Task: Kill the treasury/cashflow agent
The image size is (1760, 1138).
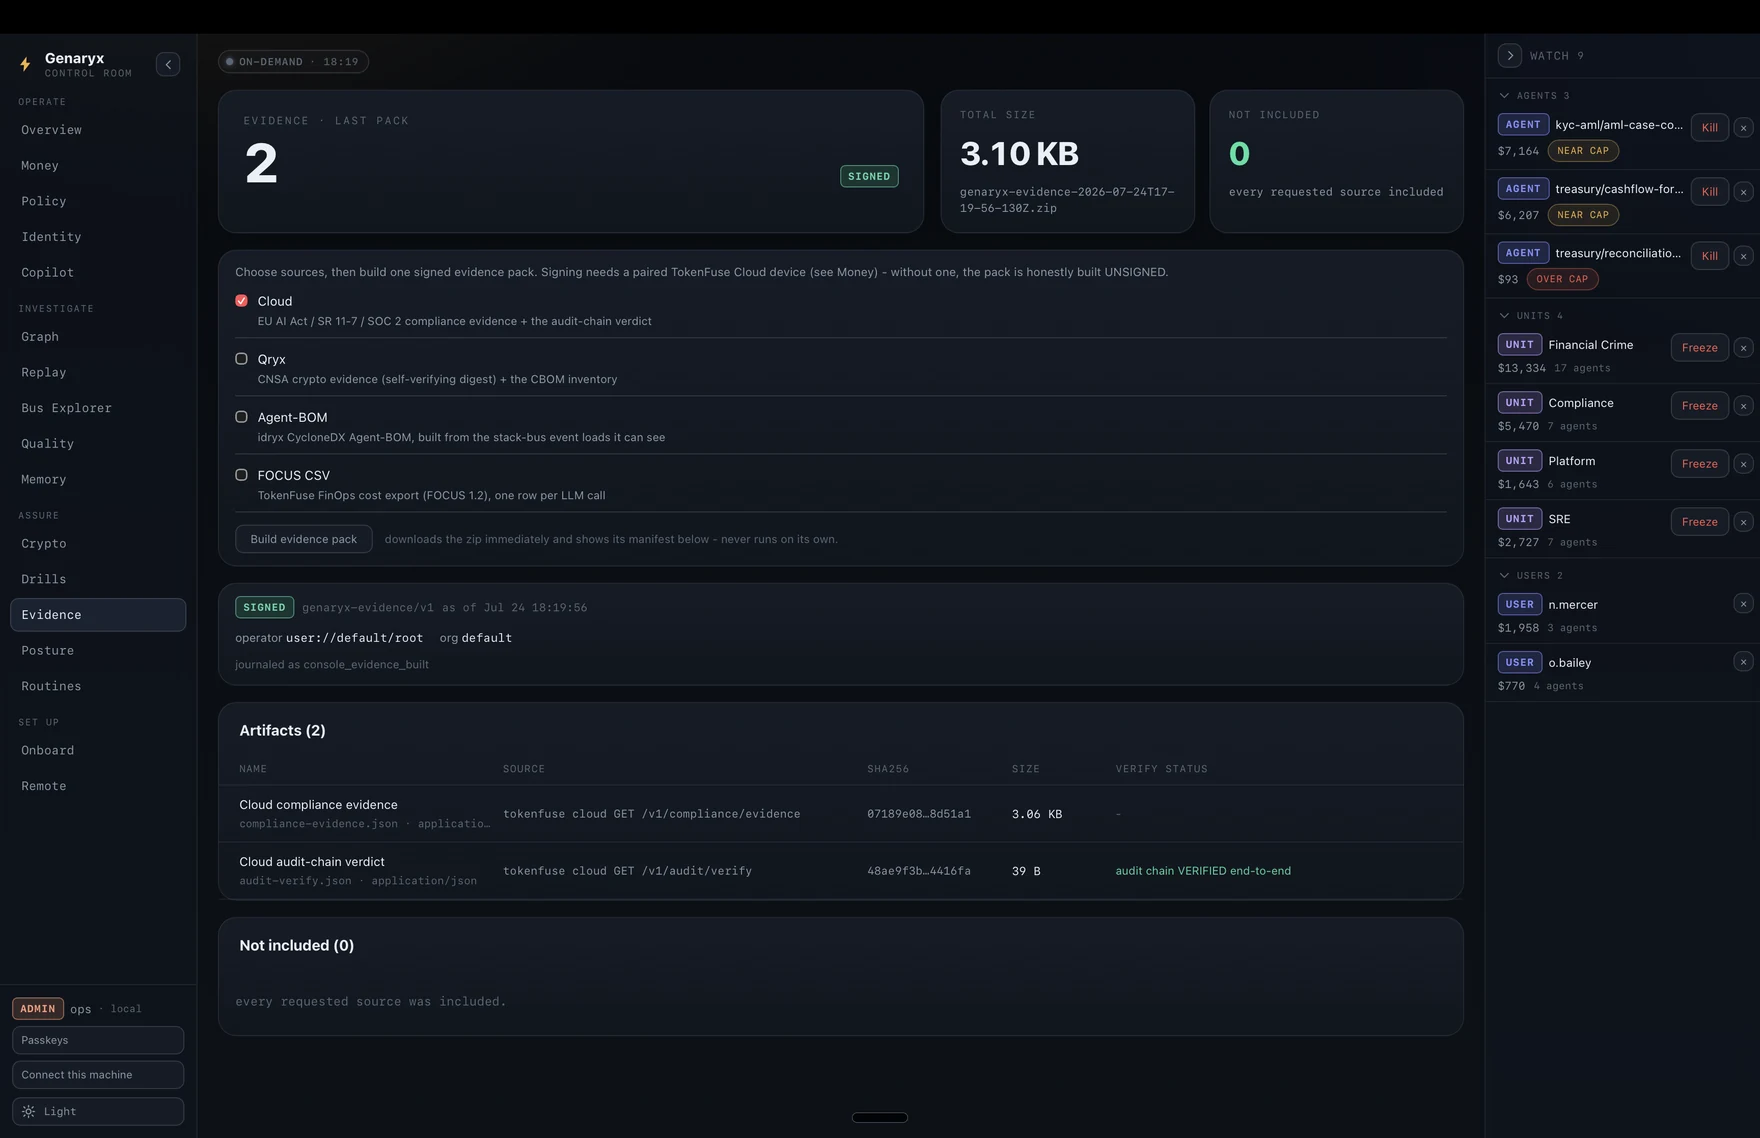Action: click(x=1710, y=192)
